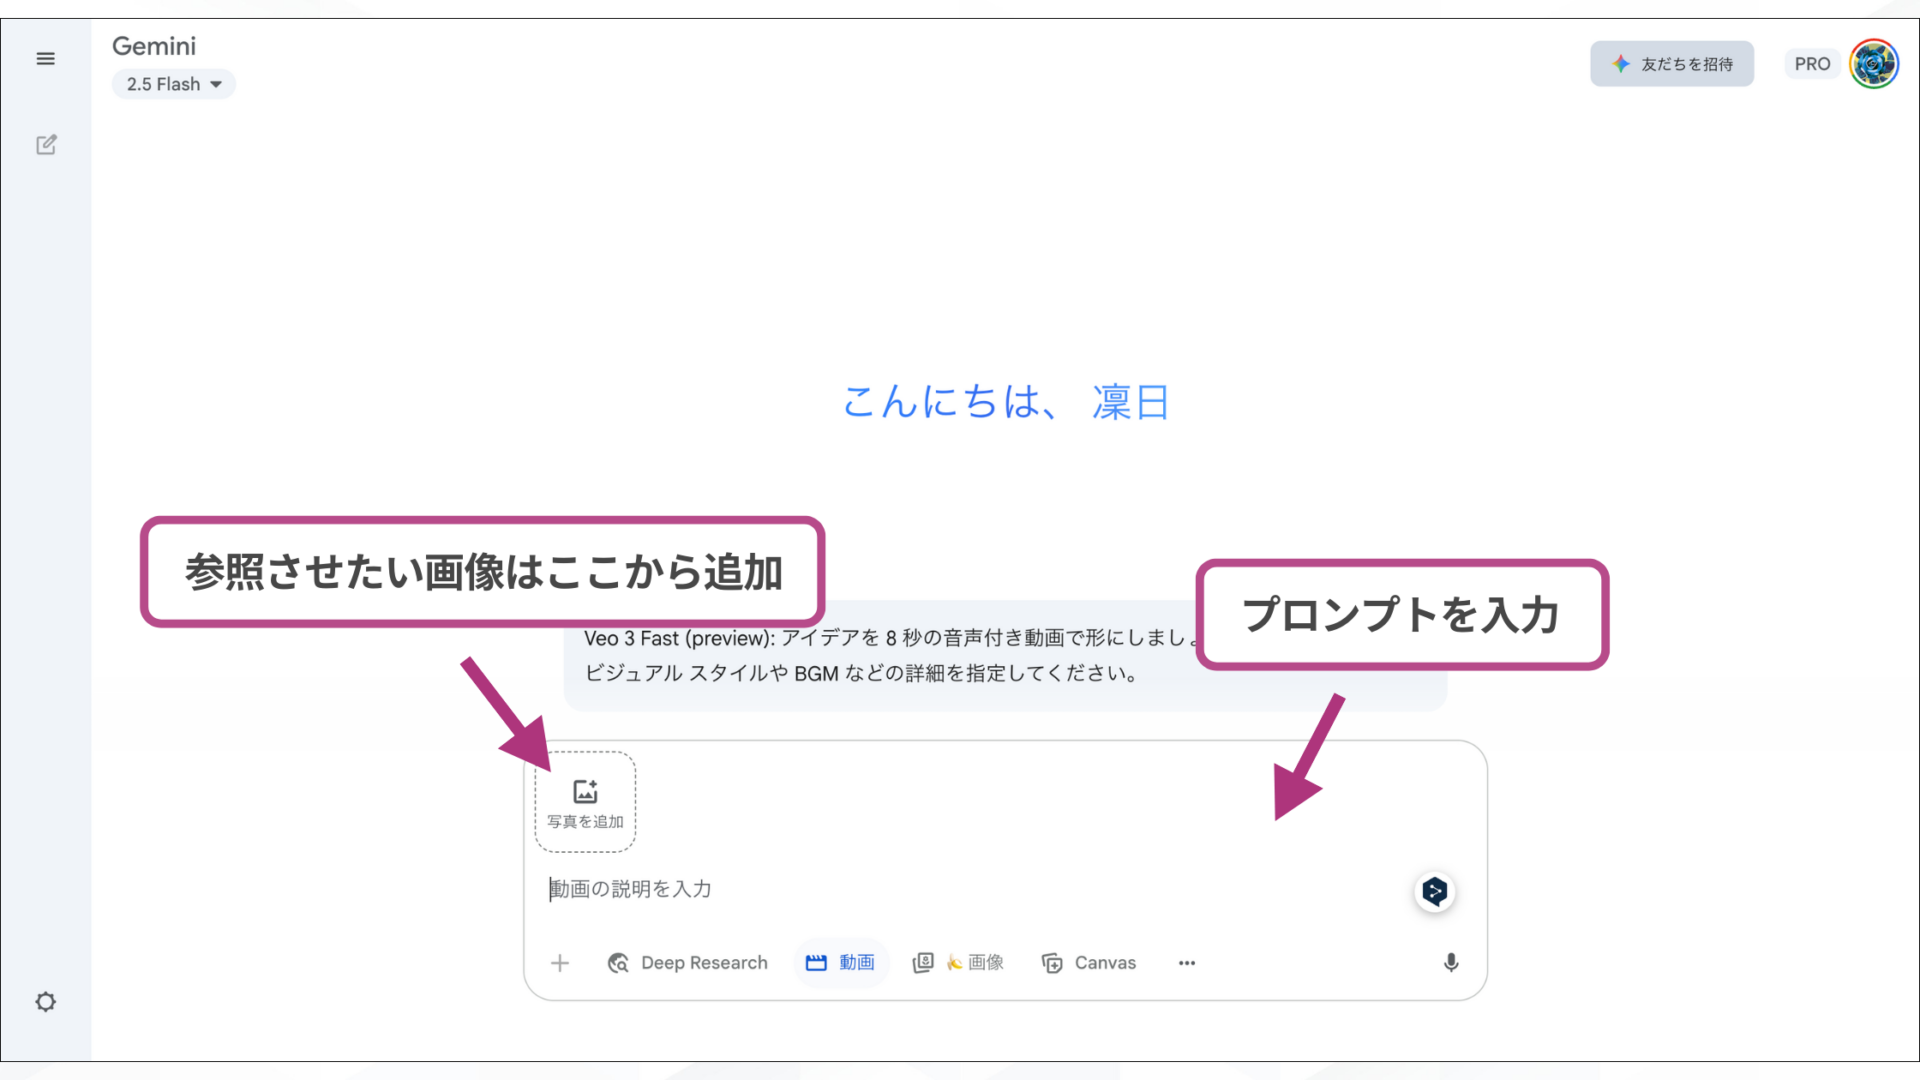Viewport: 1920px width, 1080px height.
Task: Click the plus icon to attach files
Action: click(560, 963)
